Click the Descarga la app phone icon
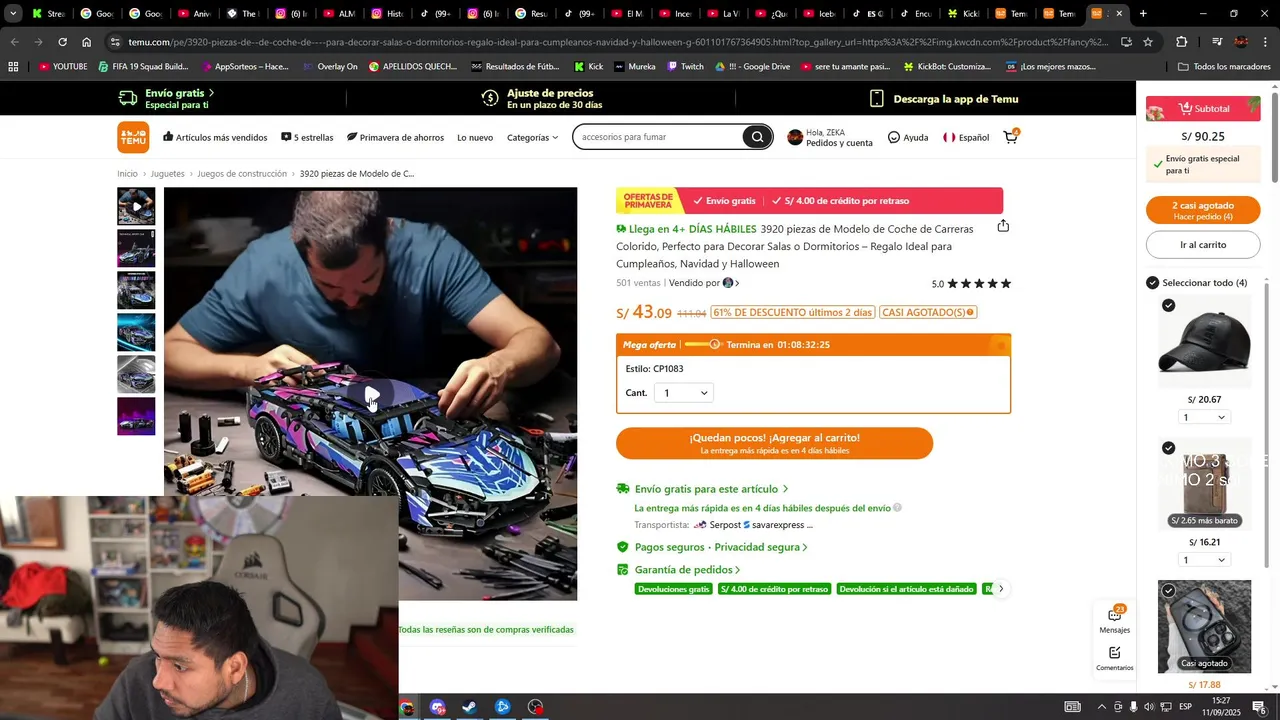 coord(877,98)
